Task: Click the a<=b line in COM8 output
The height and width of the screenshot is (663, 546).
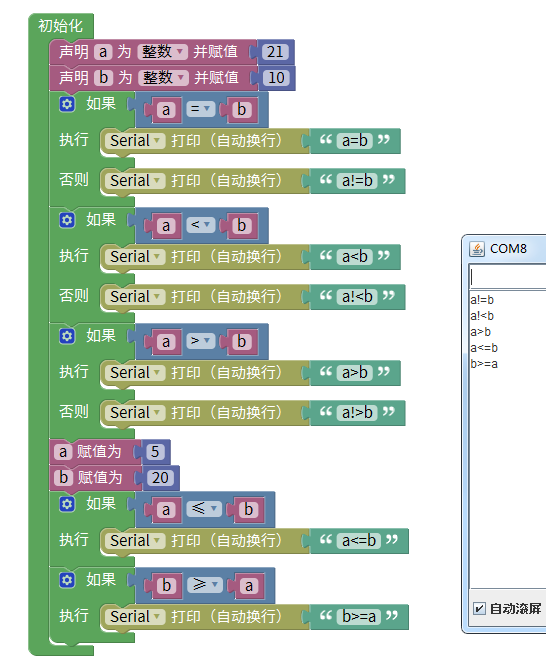Action: [x=484, y=348]
